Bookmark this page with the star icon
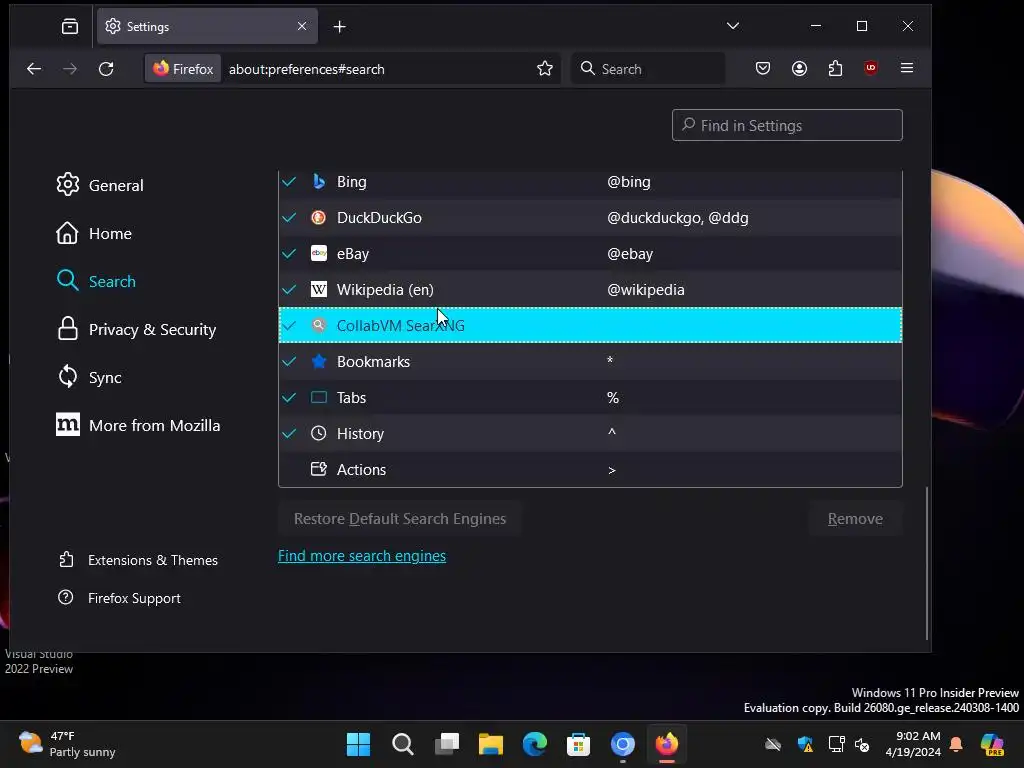 pos(545,69)
